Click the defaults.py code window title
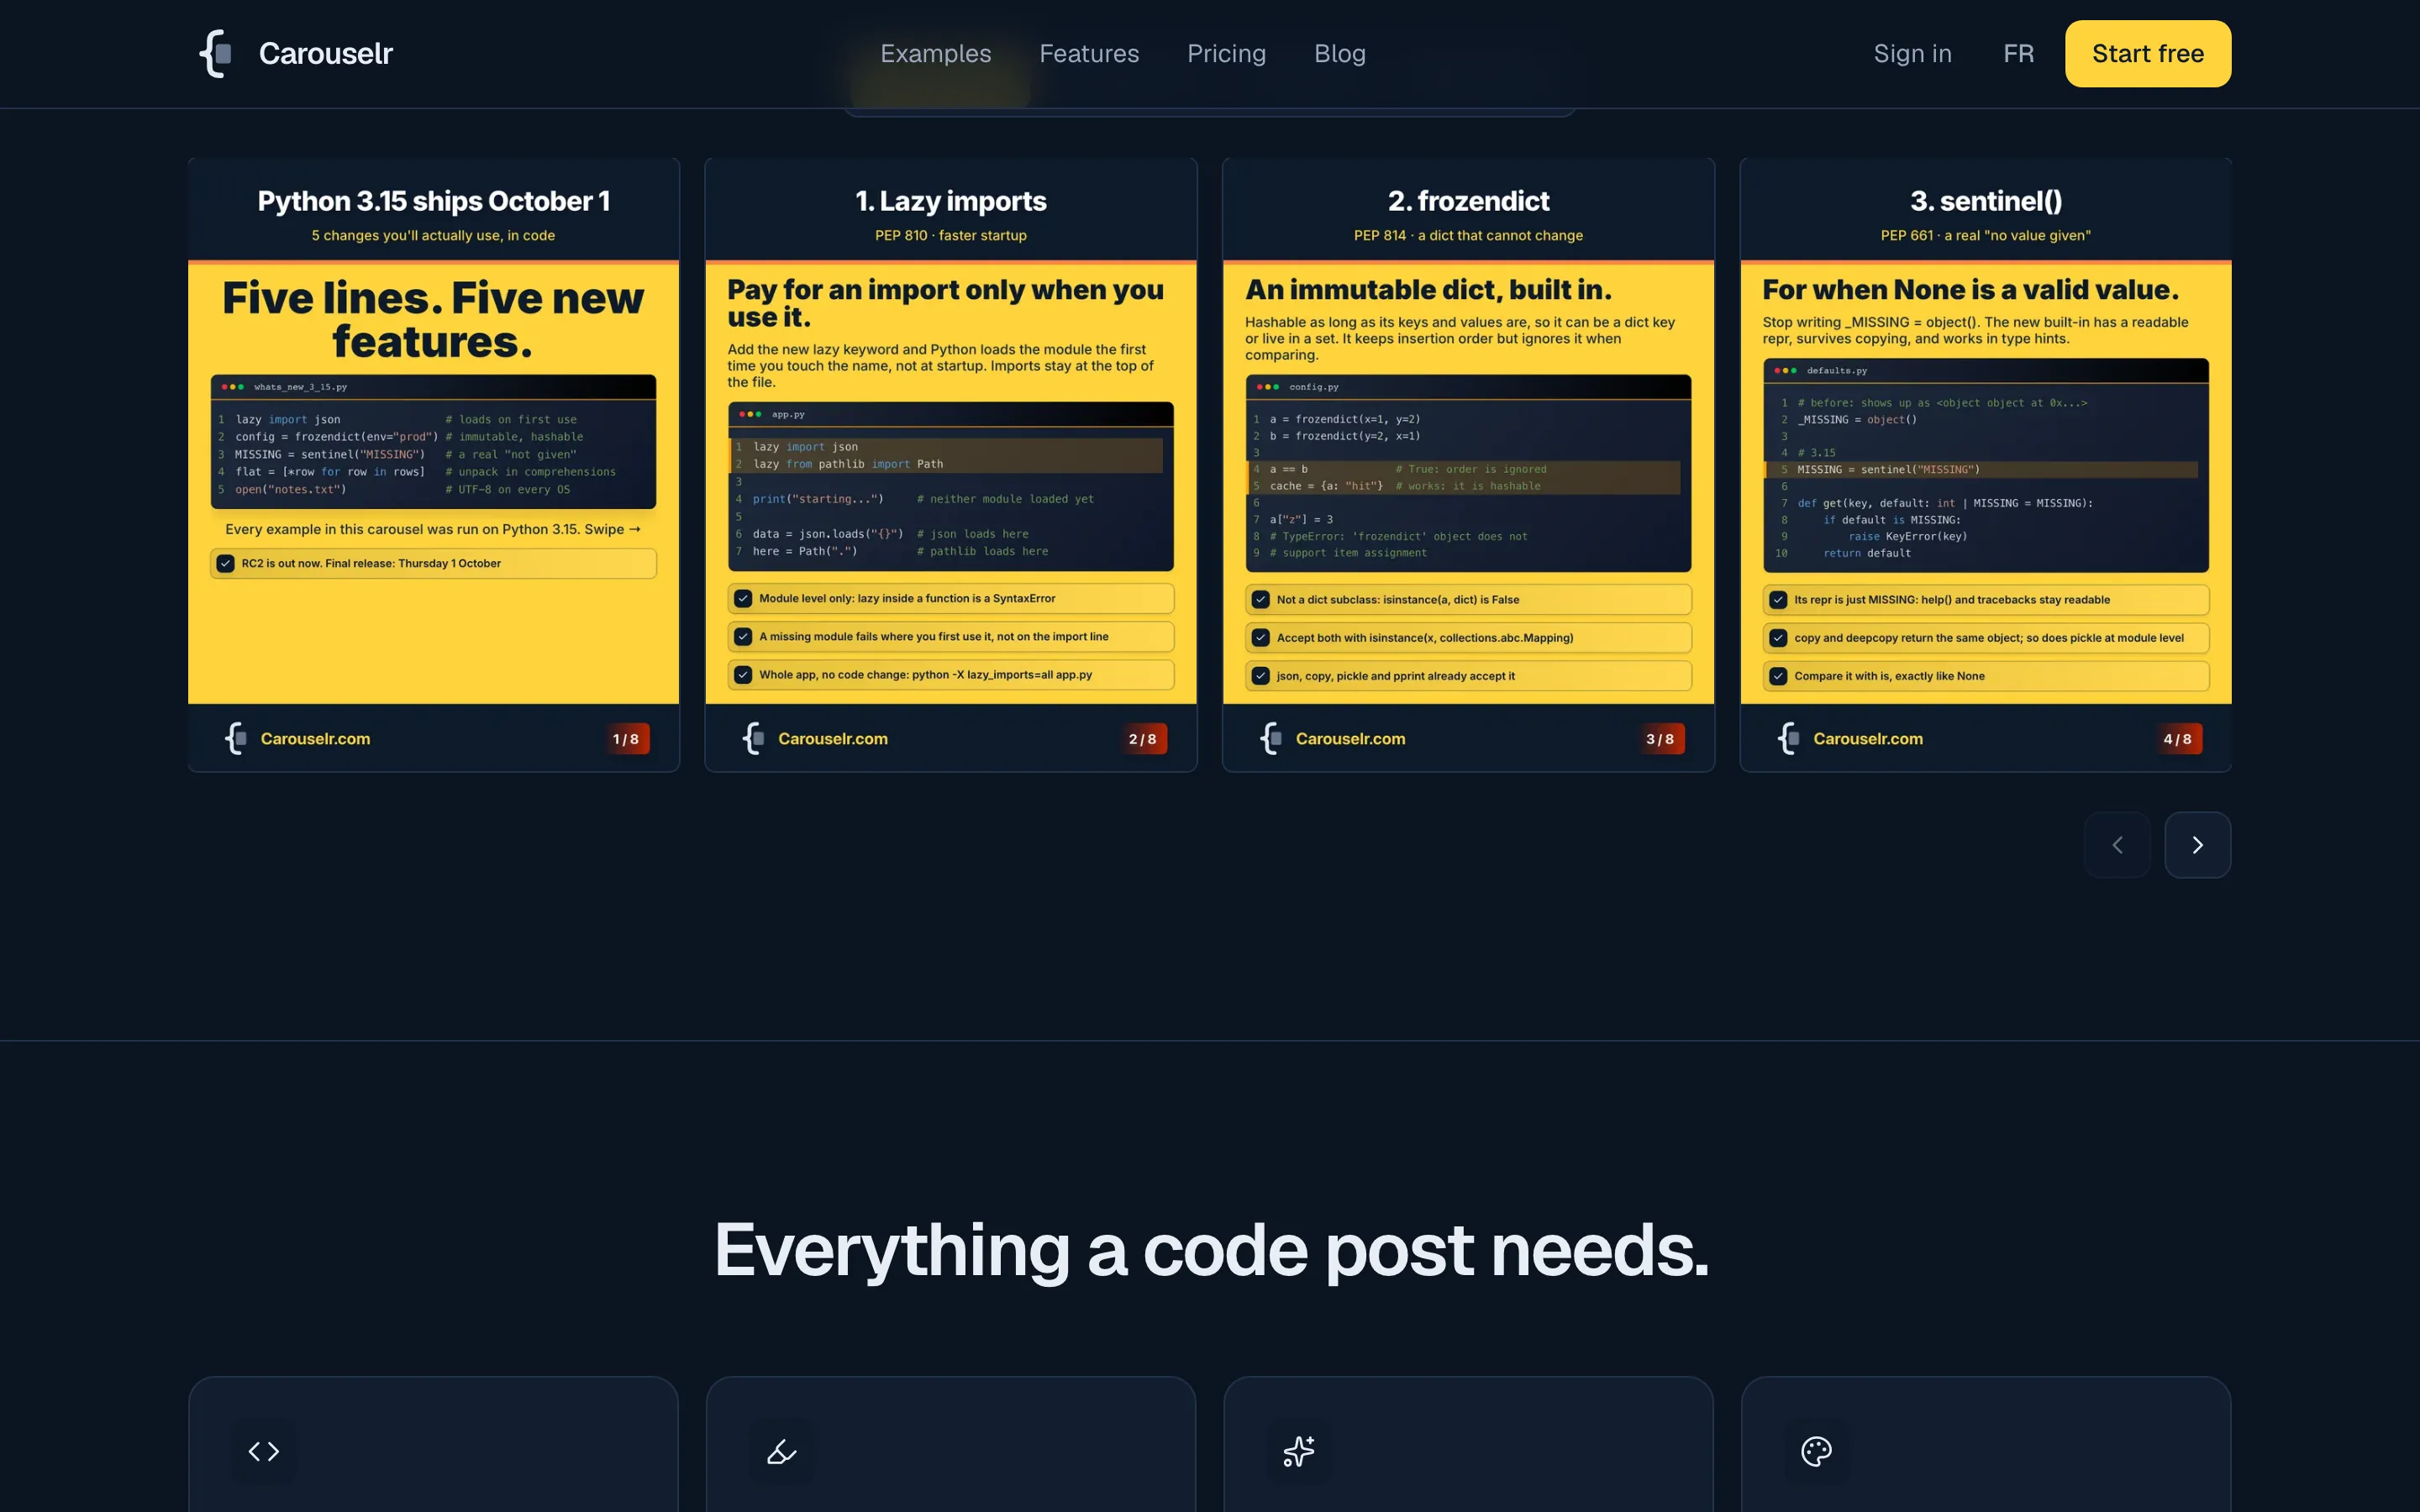This screenshot has width=2420, height=1512. pos(1837,371)
